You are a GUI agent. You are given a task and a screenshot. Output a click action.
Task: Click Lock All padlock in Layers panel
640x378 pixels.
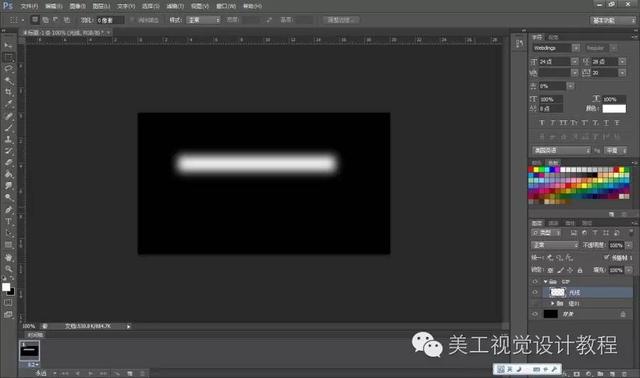[x=580, y=270]
